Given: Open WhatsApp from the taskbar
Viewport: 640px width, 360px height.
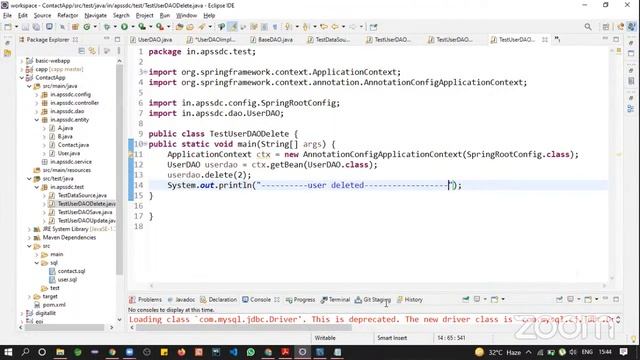Looking at the screenshot, I should [251, 352].
